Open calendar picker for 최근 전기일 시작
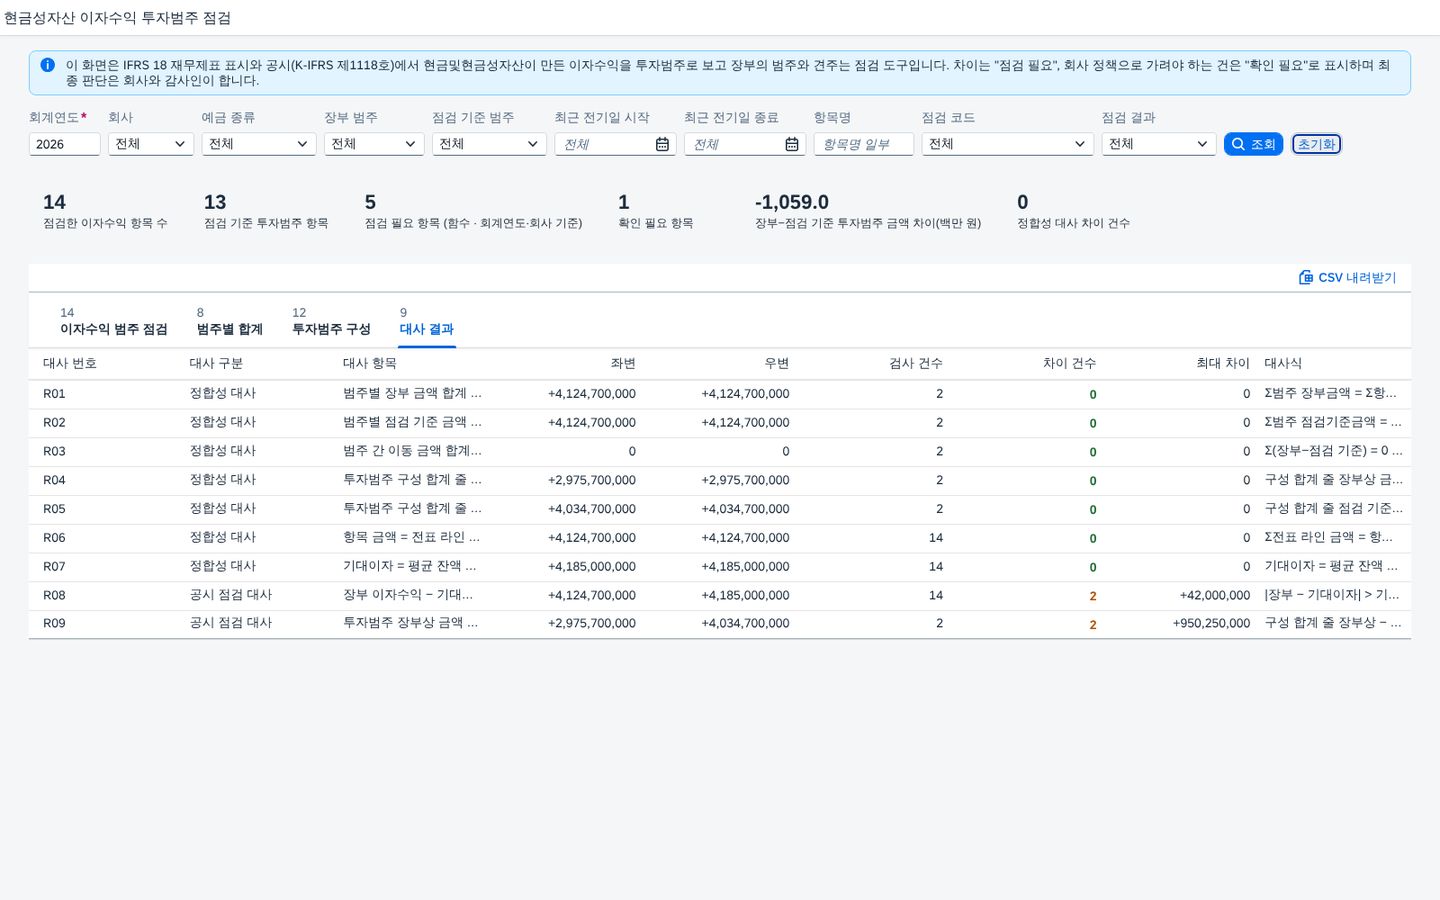This screenshot has height=900, width=1440. pos(662,145)
